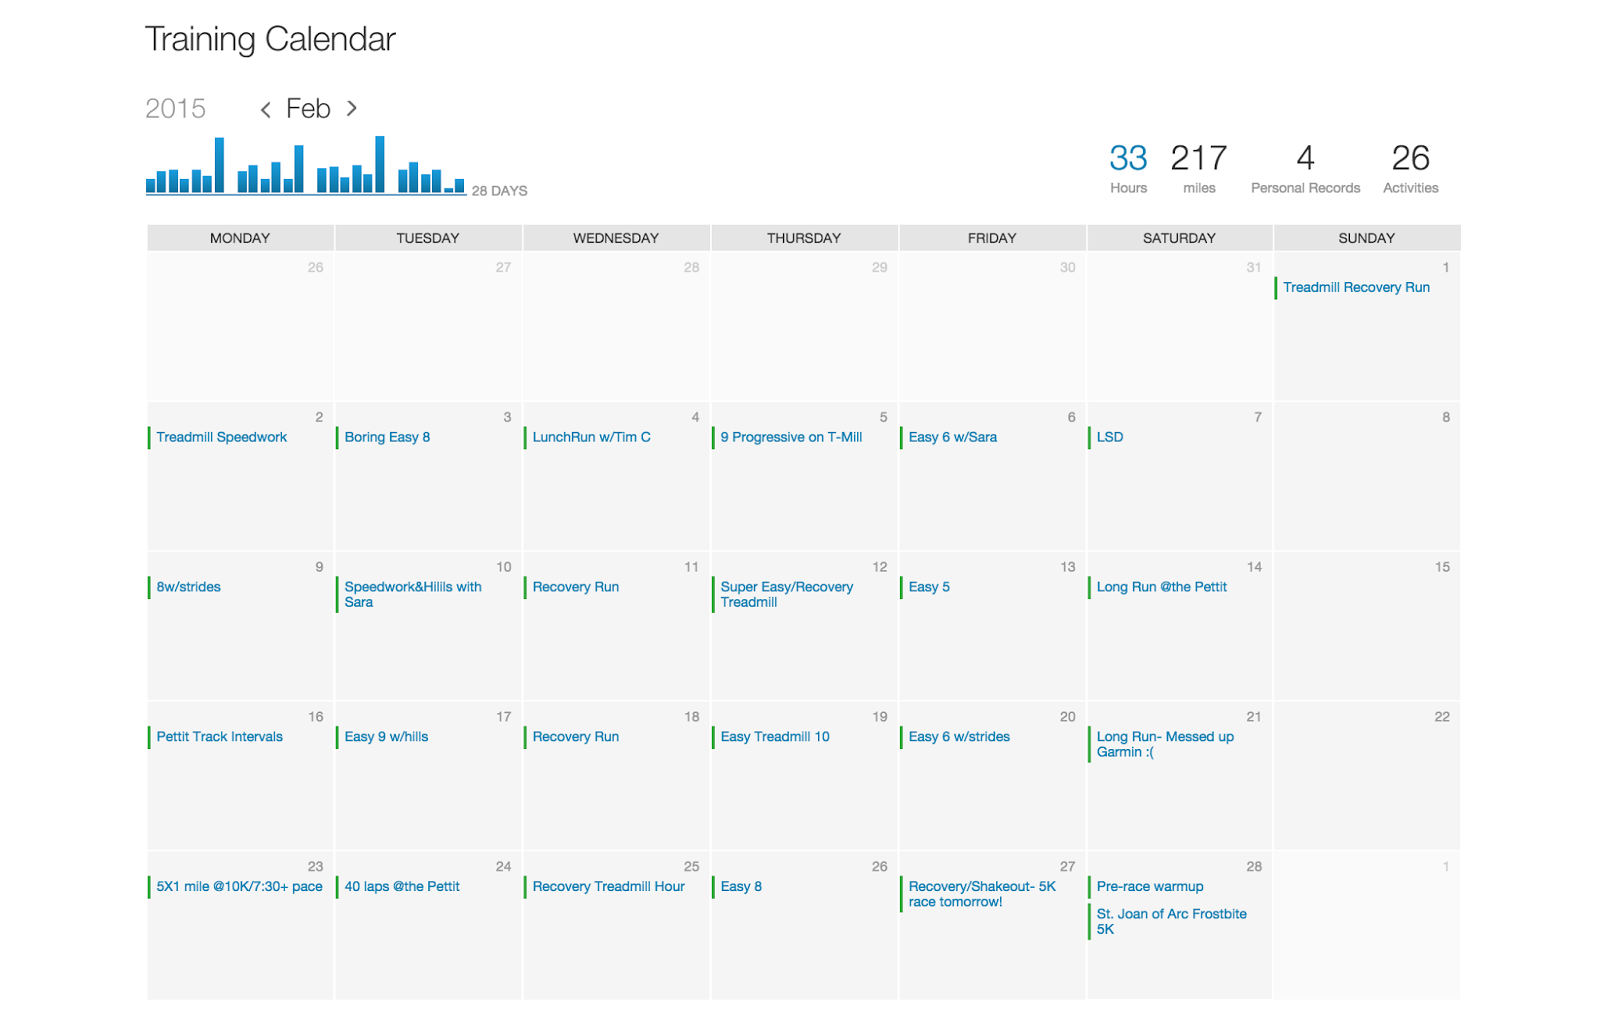Open Speedwork&Hills with Sara activity
Screen dimensions: 1600x1034
412,594
